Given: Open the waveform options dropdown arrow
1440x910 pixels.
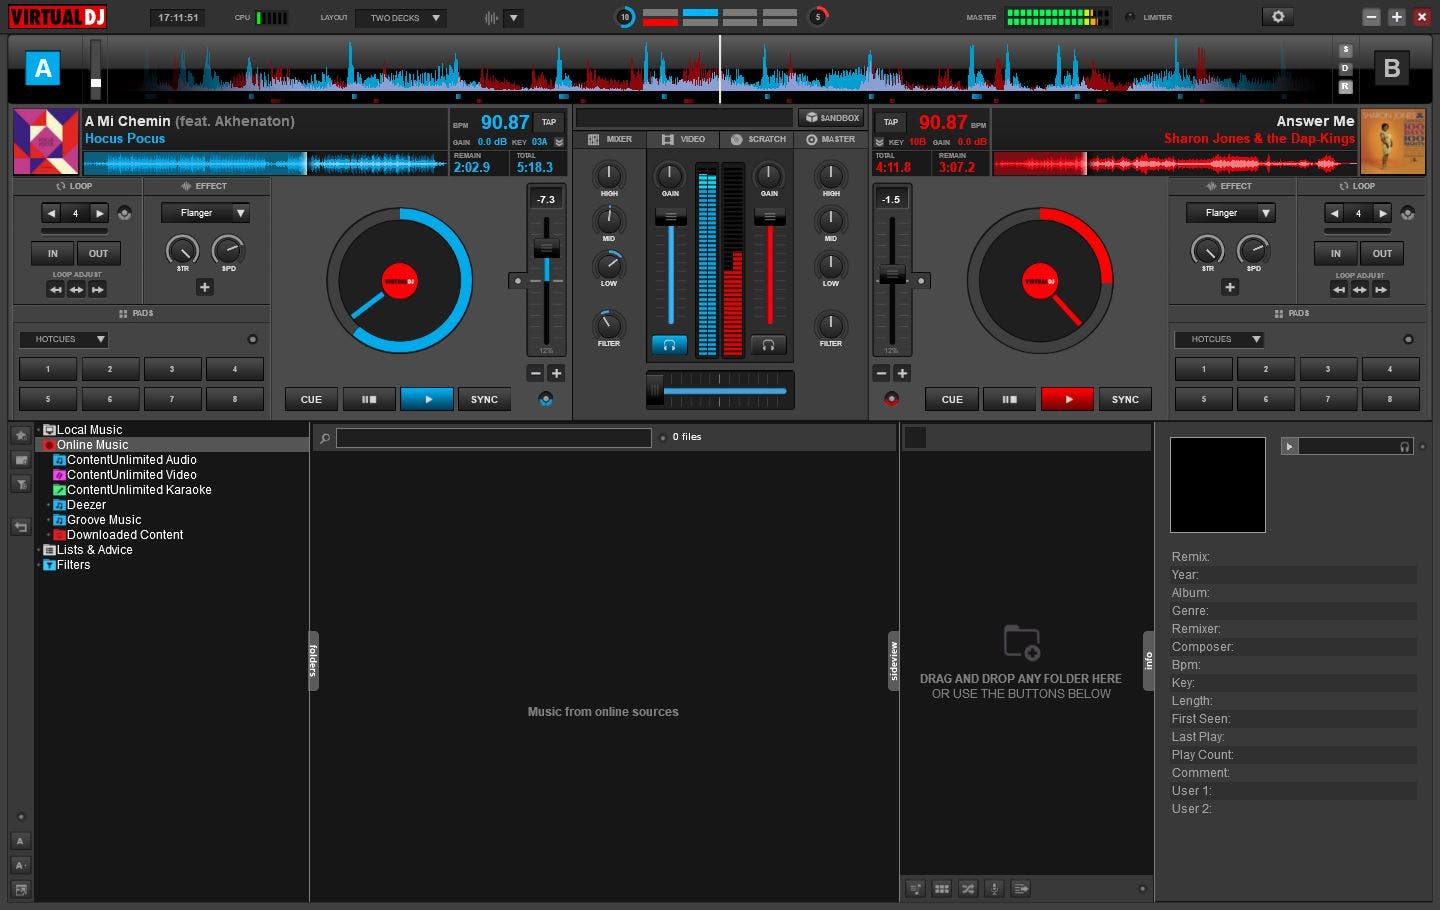Looking at the screenshot, I should [x=513, y=18].
